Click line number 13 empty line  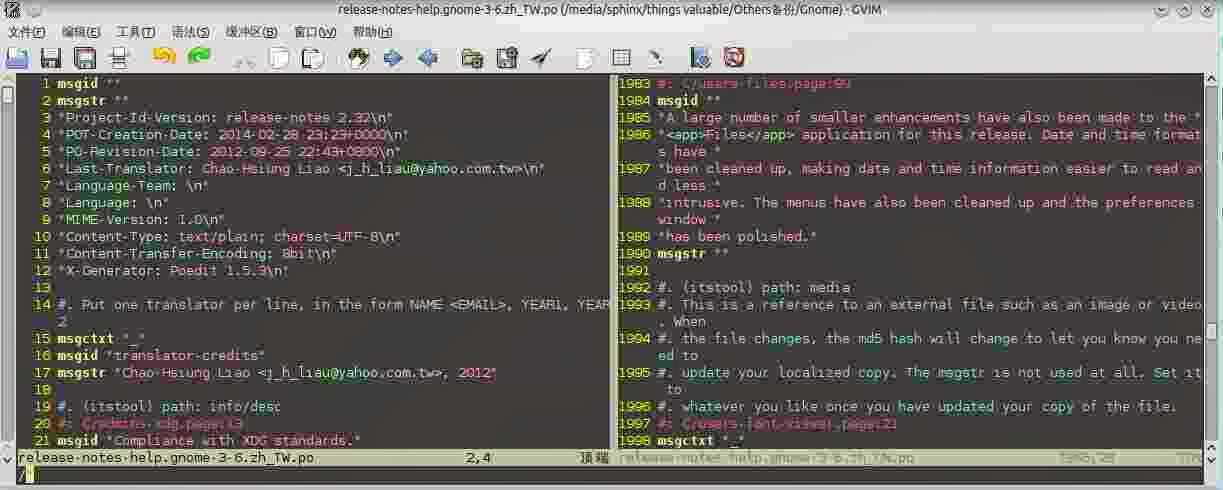41,288
